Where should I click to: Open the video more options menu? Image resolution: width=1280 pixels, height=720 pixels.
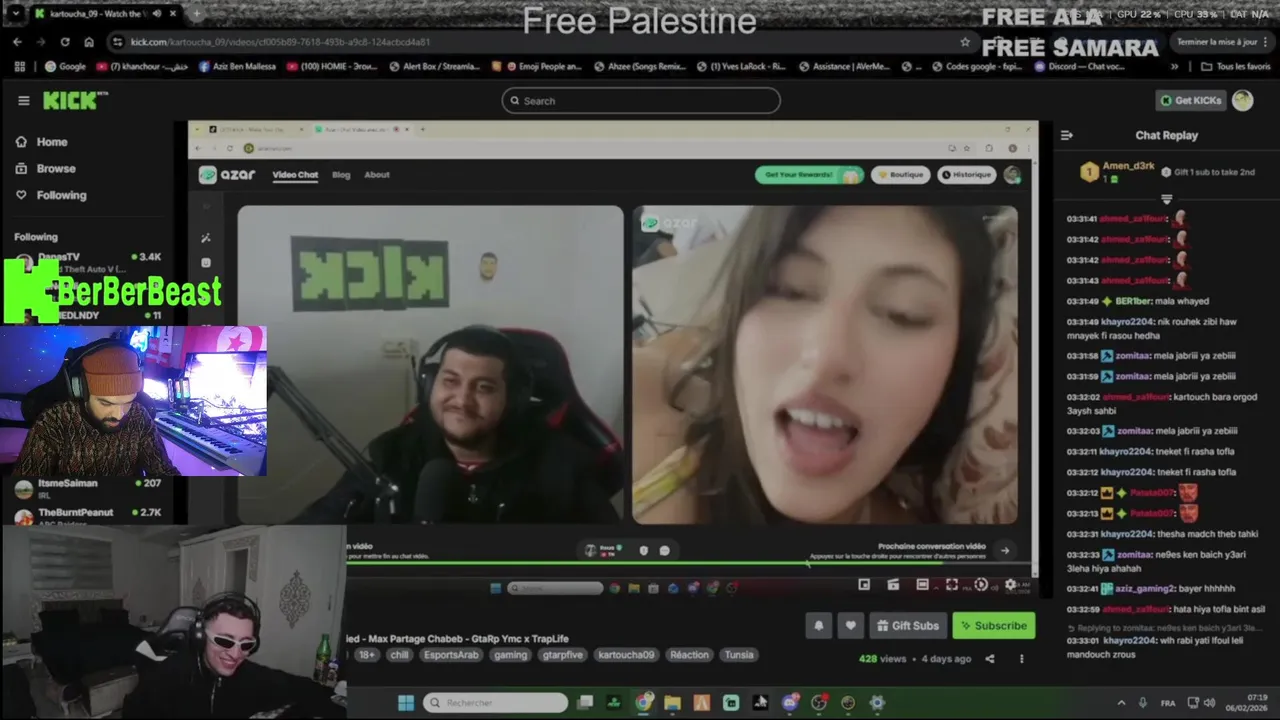coord(1021,659)
